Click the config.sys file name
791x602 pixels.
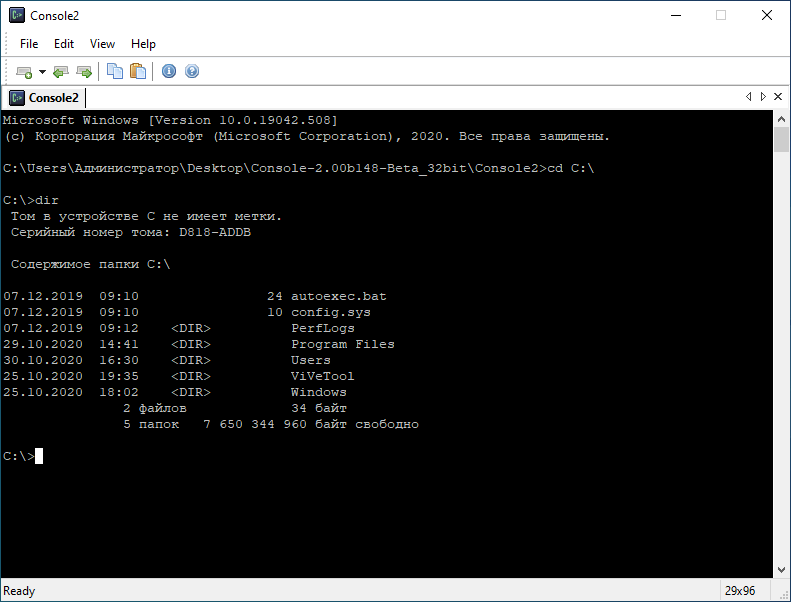pos(330,312)
